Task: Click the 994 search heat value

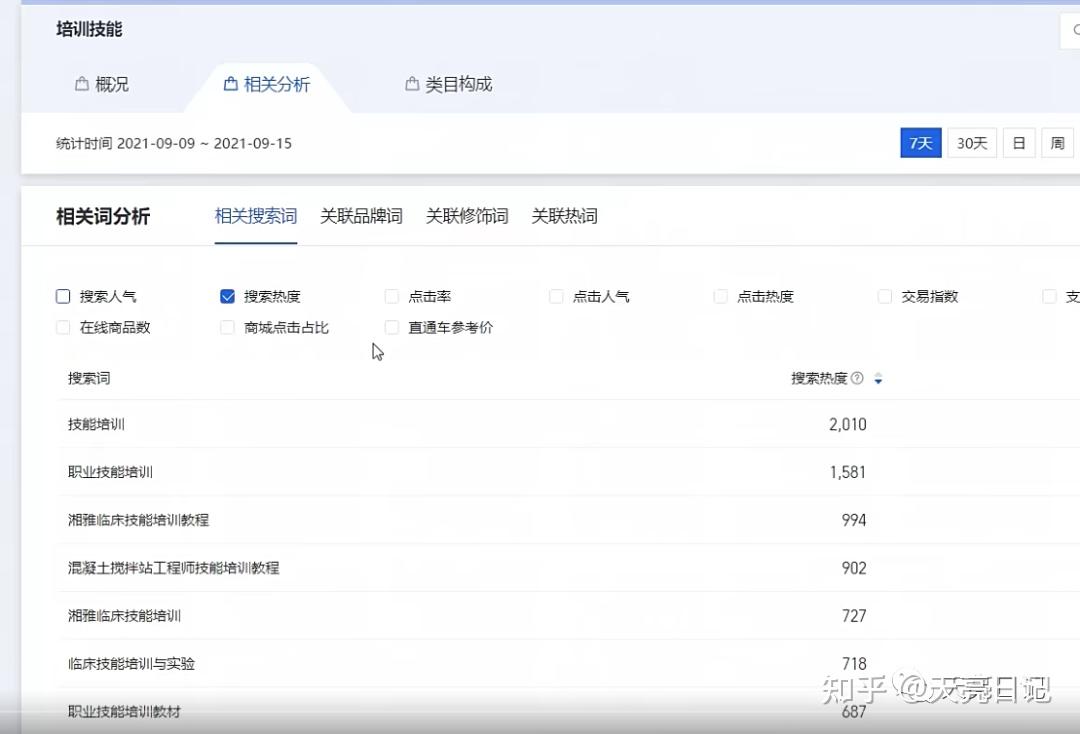Action: click(x=853, y=520)
